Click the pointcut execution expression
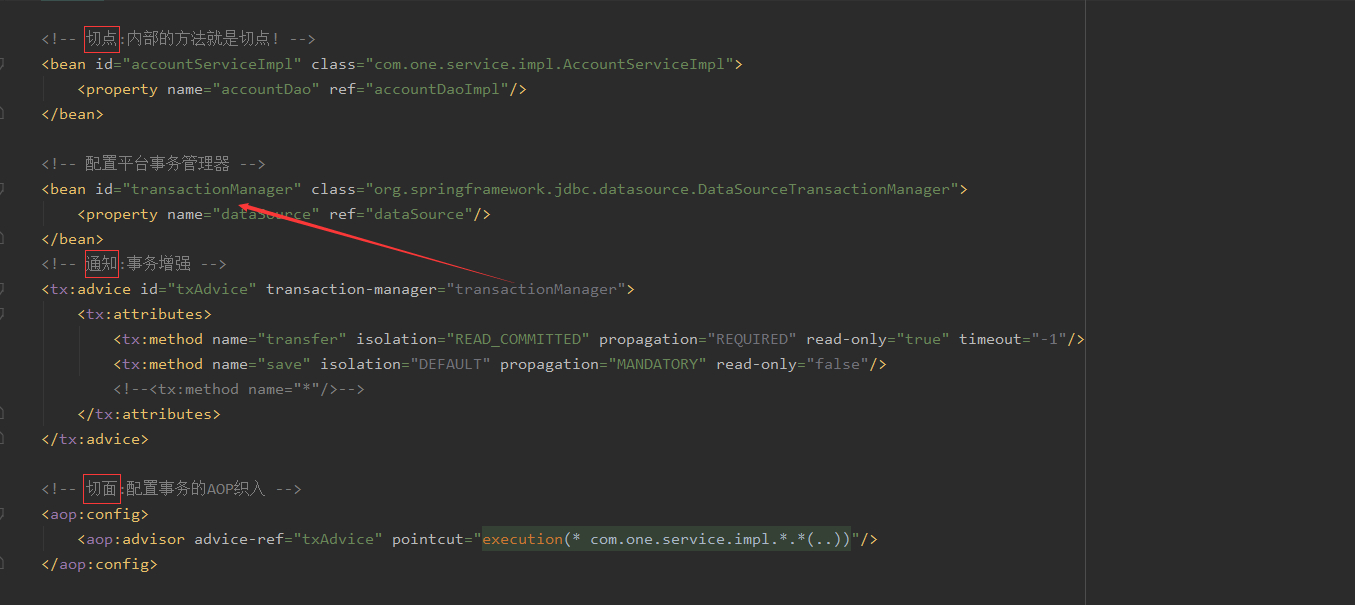 click(x=666, y=539)
